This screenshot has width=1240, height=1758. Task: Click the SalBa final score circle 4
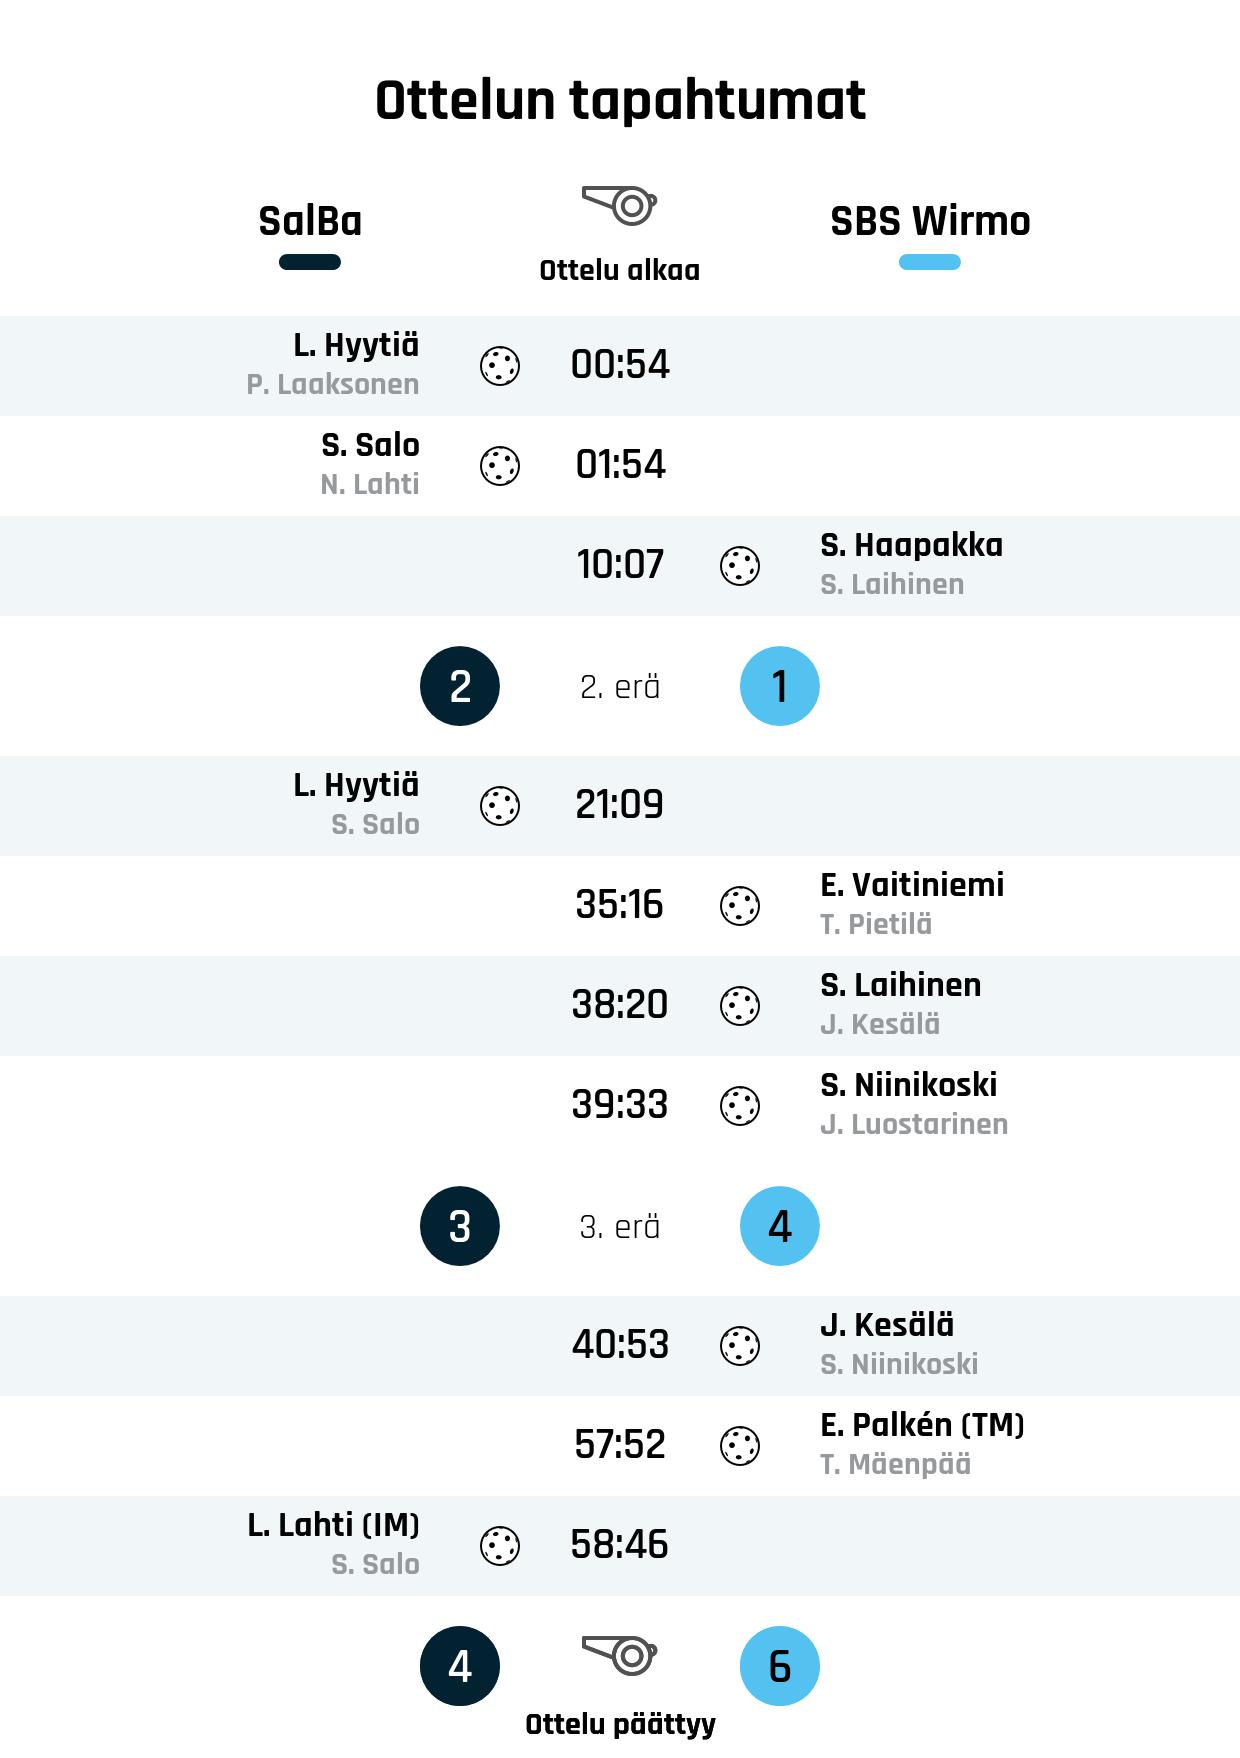pos(460,1666)
